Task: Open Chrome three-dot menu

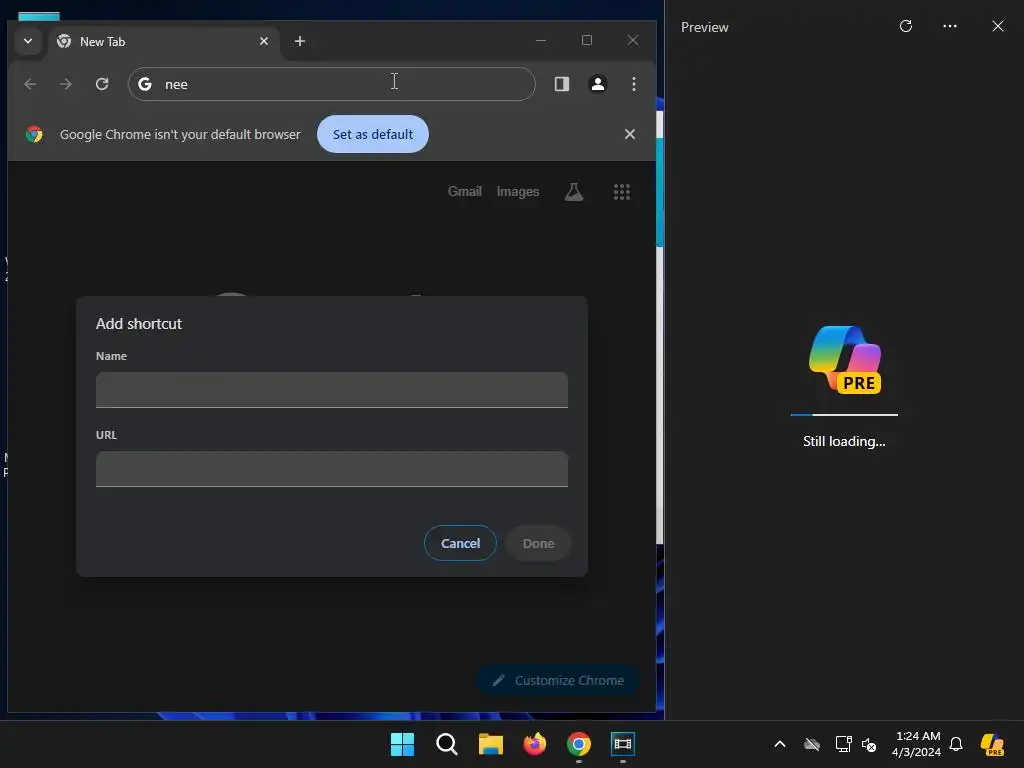Action: pos(633,84)
